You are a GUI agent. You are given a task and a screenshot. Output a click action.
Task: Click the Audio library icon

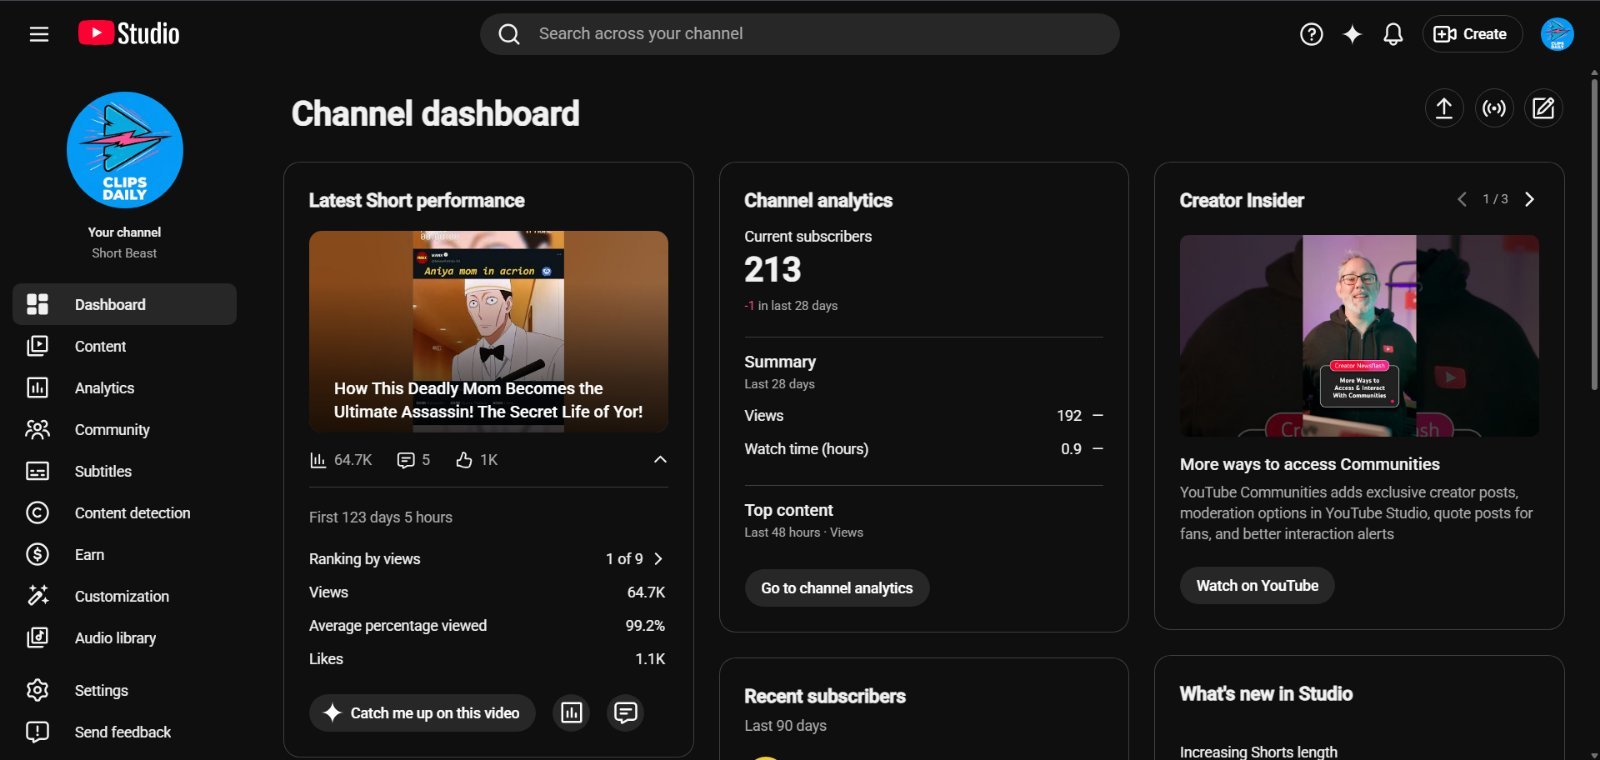pyautogui.click(x=37, y=638)
